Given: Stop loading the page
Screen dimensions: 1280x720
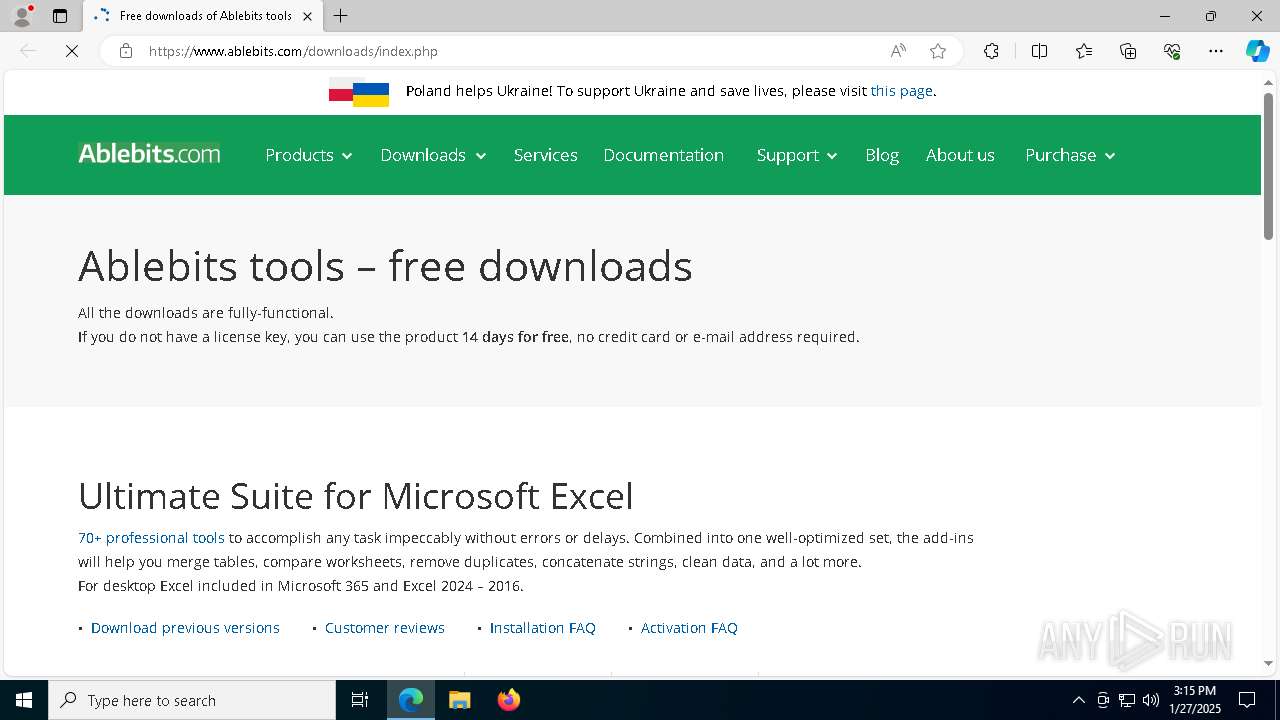Looking at the screenshot, I should coord(72,51).
